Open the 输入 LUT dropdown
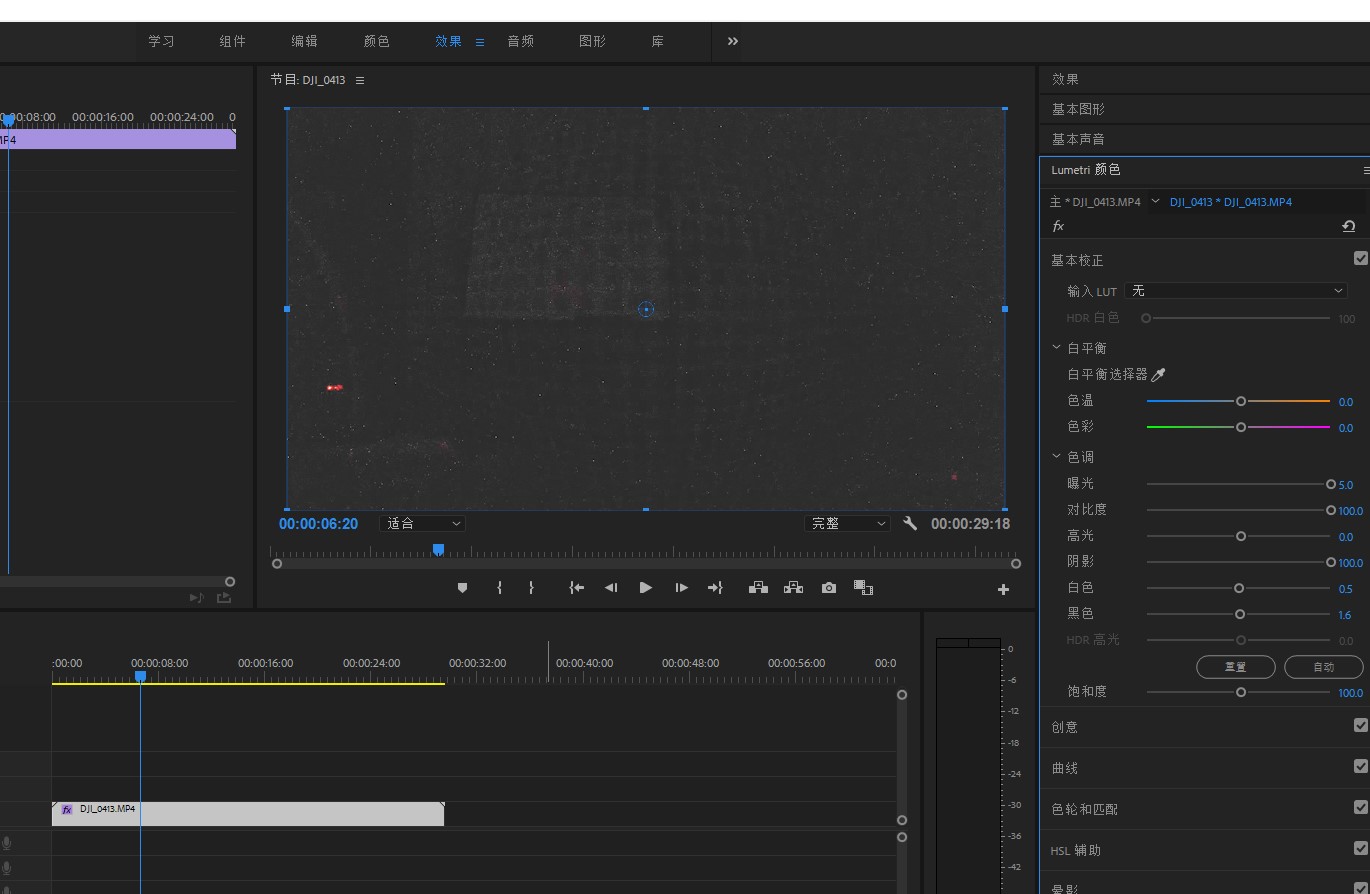Image resolution: width=1370 pixels, height=894 pixels. coord(1236,291)
